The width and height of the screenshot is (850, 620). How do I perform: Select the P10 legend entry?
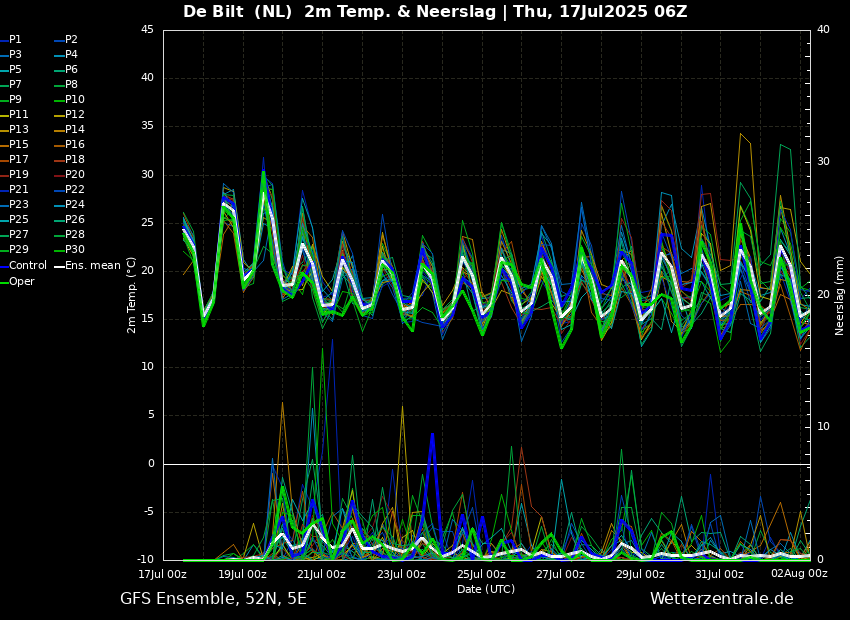coord(75,100)
